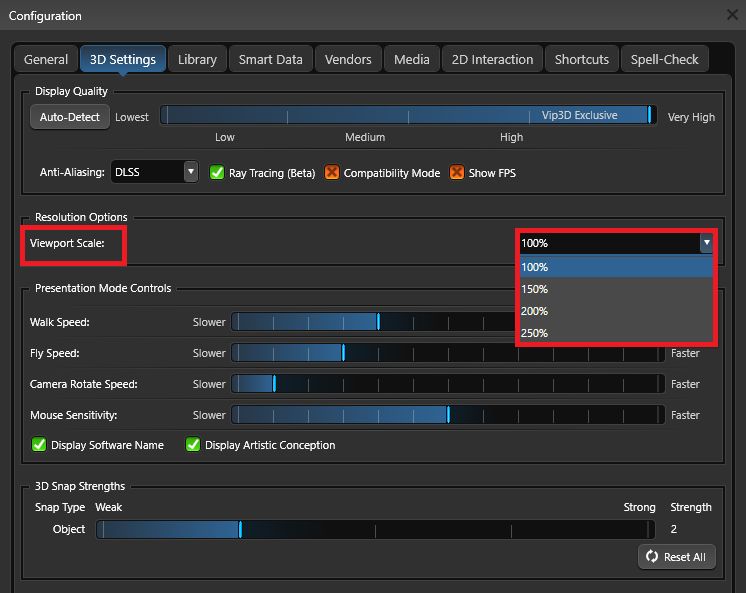The width and height of the screenshot is (746, 593).
Task: Click the Object snap strength slider
Action: [241, 530]
